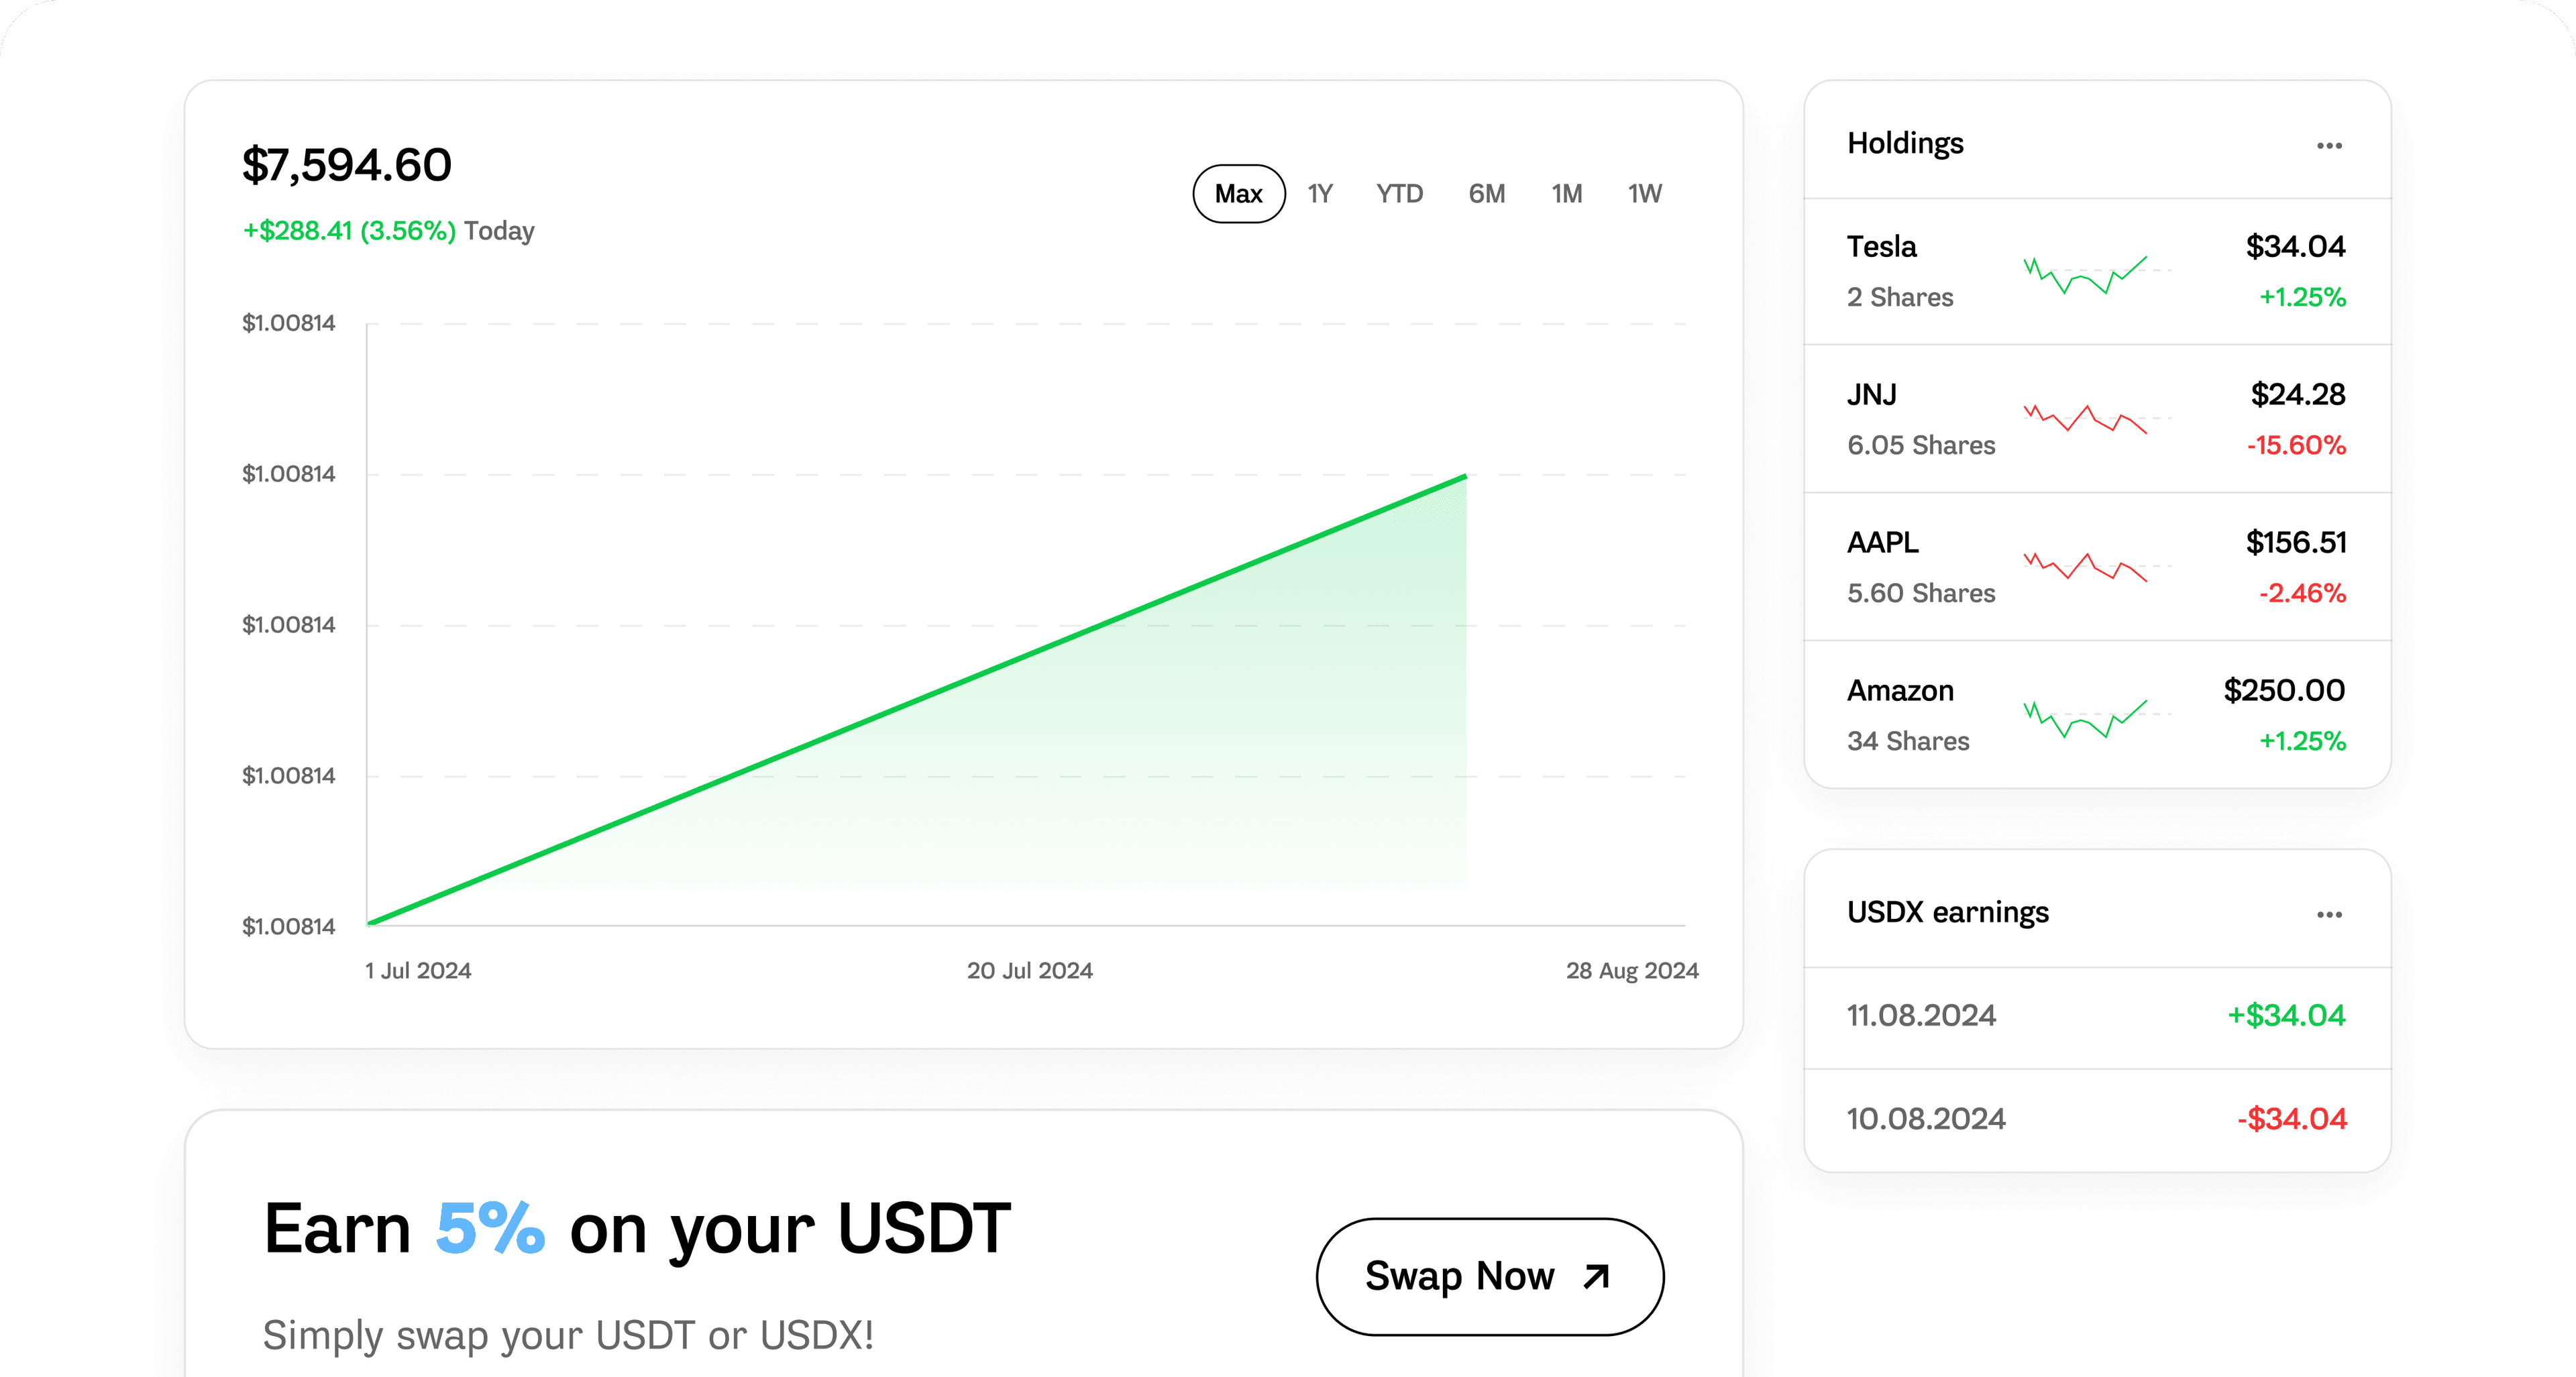The image size is (2576, 1377).
Task: Open the USDX earnings three-dot menu
Action: click(x=2329, y=915)
